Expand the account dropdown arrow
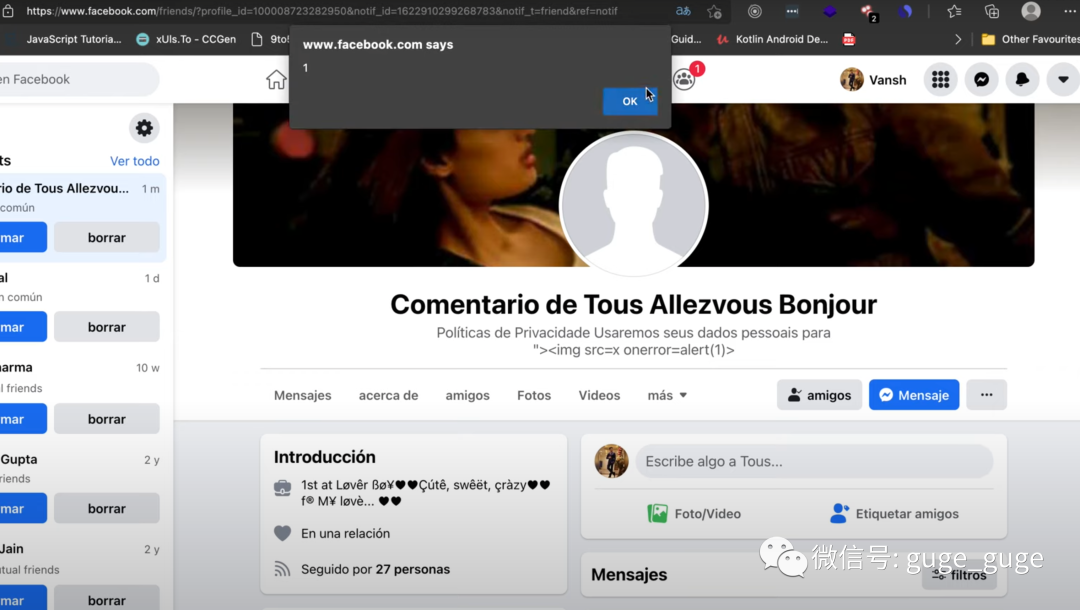 (x=1063, y=80)
